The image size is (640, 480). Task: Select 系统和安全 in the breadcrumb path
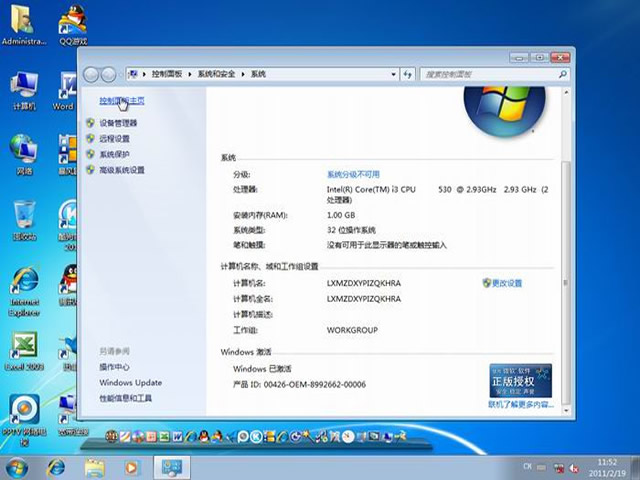pos(218,75)
